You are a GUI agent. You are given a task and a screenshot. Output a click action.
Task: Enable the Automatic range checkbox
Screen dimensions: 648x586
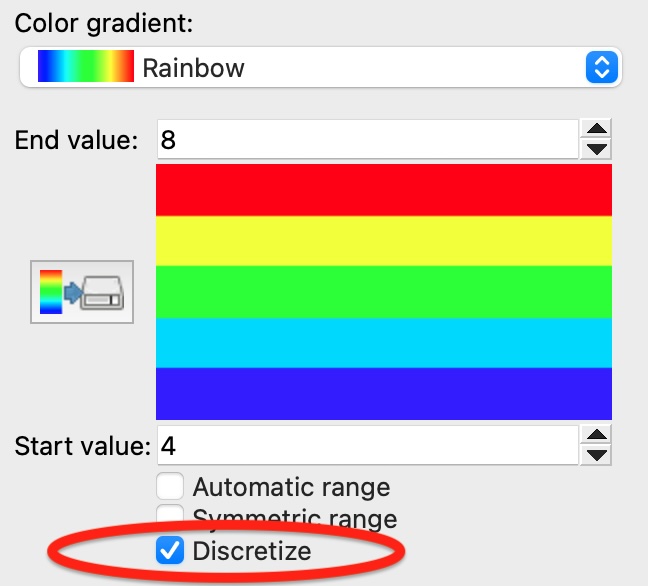click(x=171, y=487)
